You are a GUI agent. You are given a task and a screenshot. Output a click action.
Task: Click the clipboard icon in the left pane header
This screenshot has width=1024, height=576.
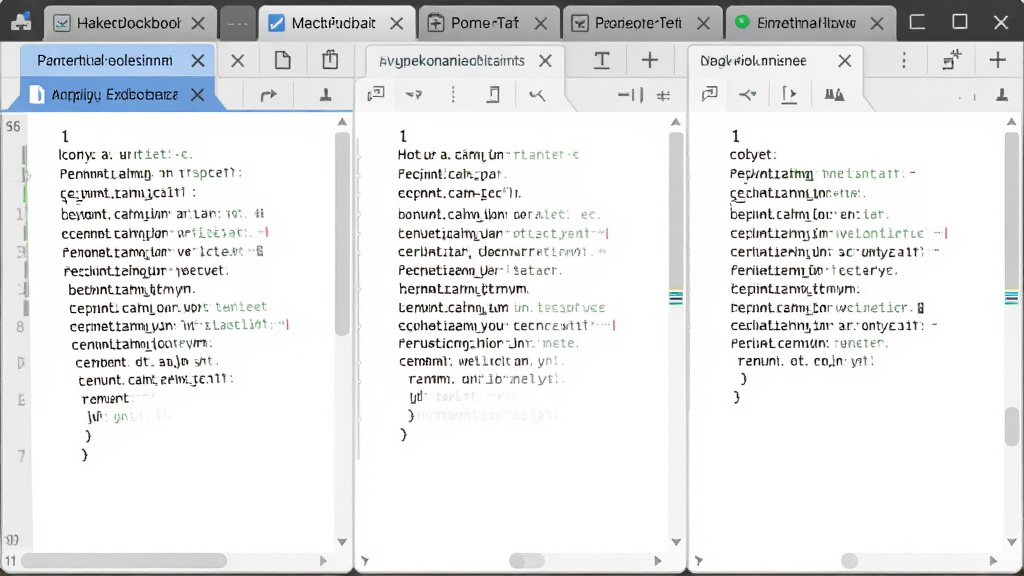pyautogui.click(x=330, y=59)
